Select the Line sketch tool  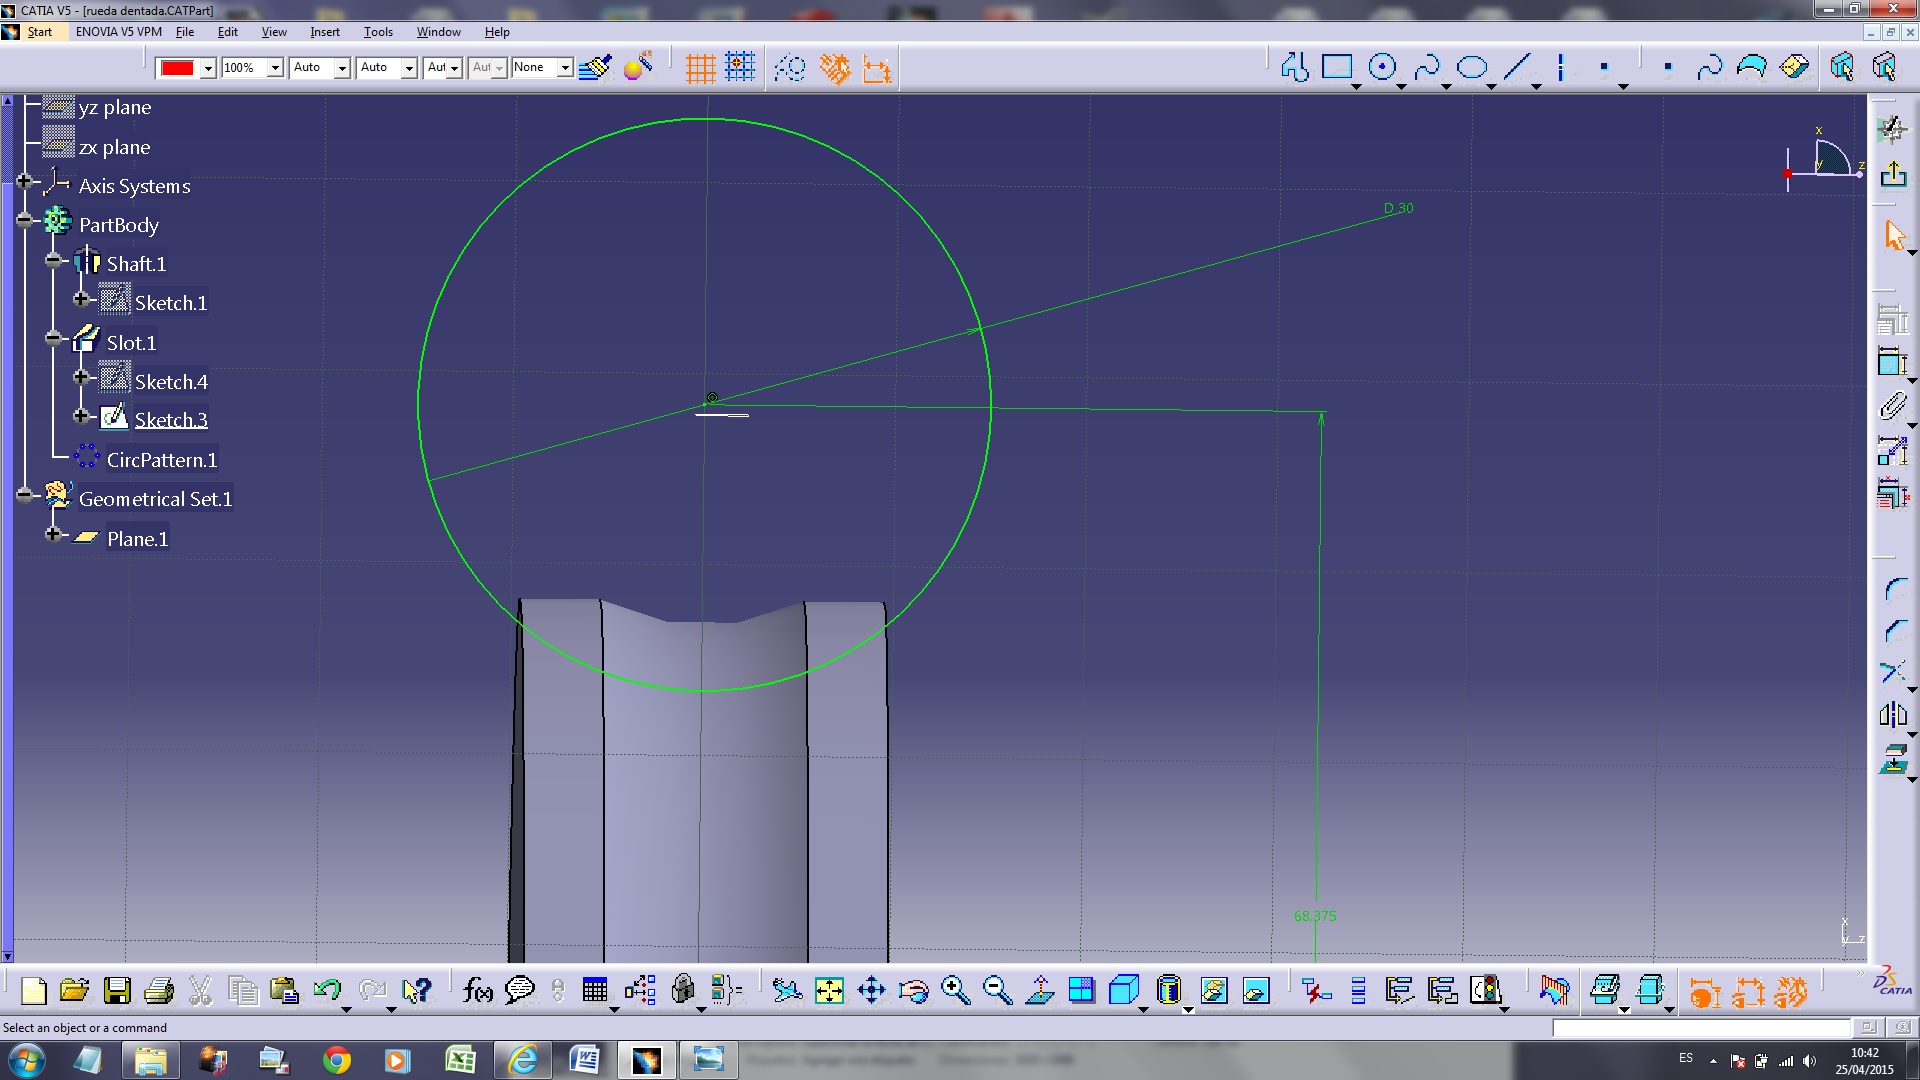point(1517,67)
